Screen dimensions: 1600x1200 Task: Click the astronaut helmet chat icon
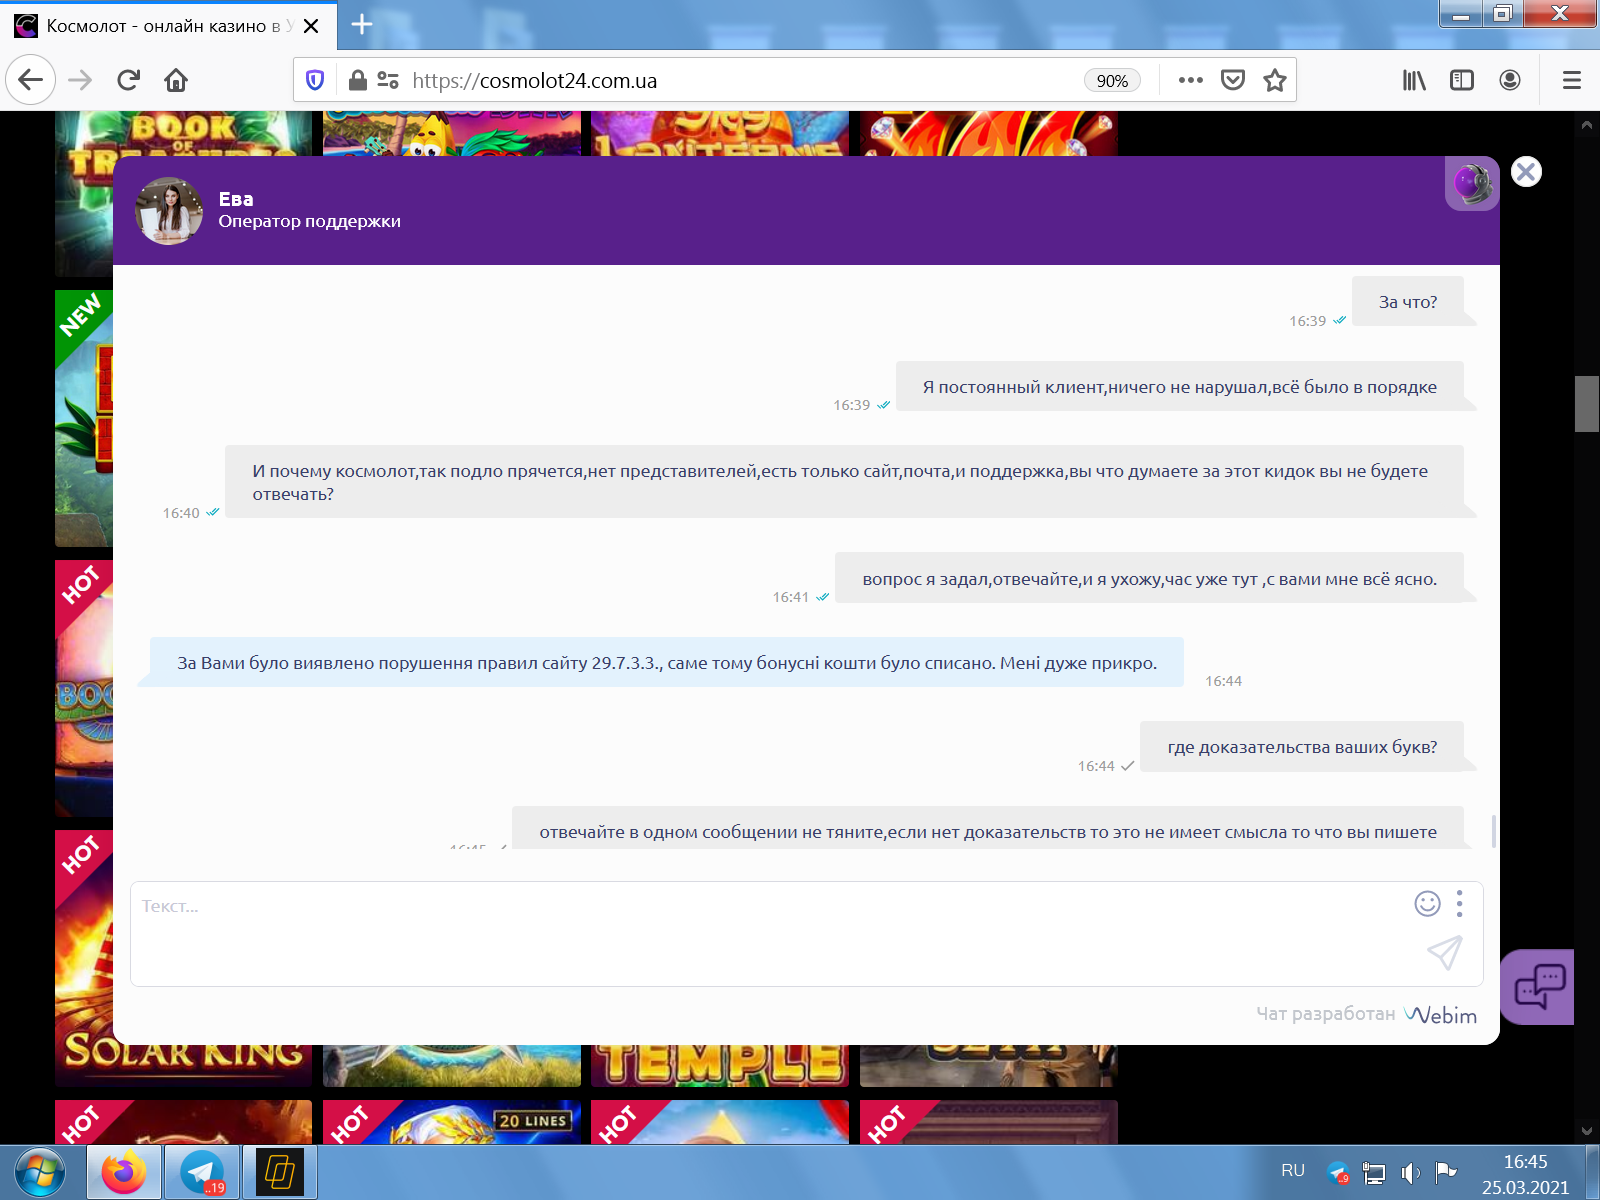[x=1472, y=184]
